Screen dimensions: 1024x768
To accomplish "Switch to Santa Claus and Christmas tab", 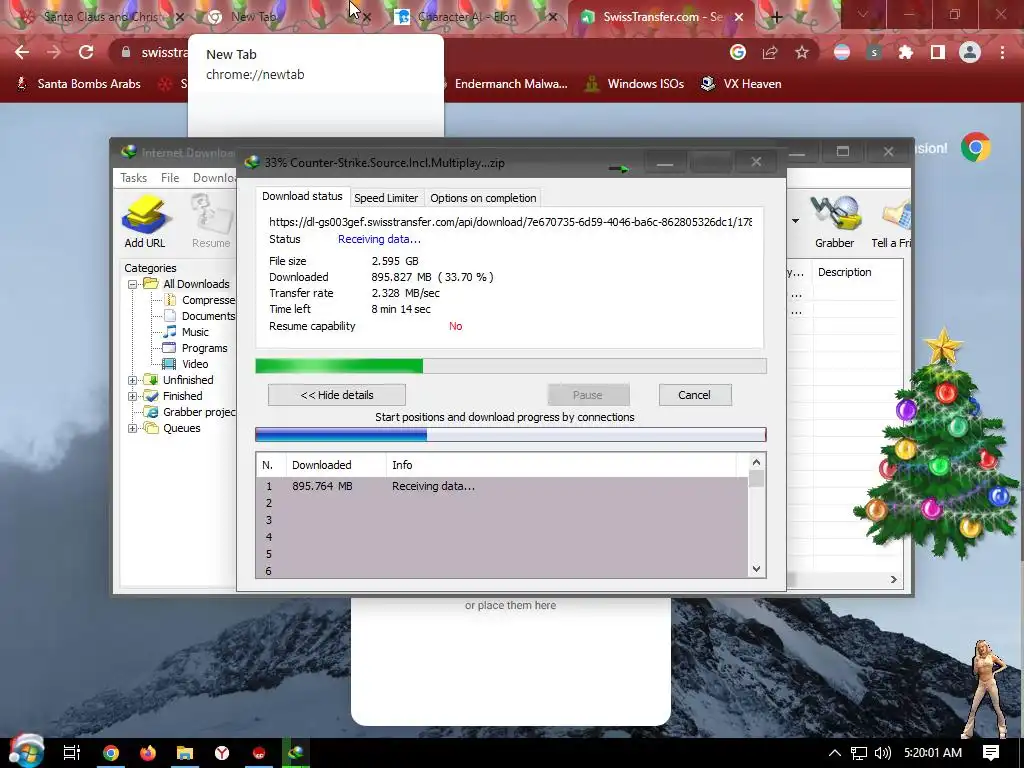I will click(103, 17).
